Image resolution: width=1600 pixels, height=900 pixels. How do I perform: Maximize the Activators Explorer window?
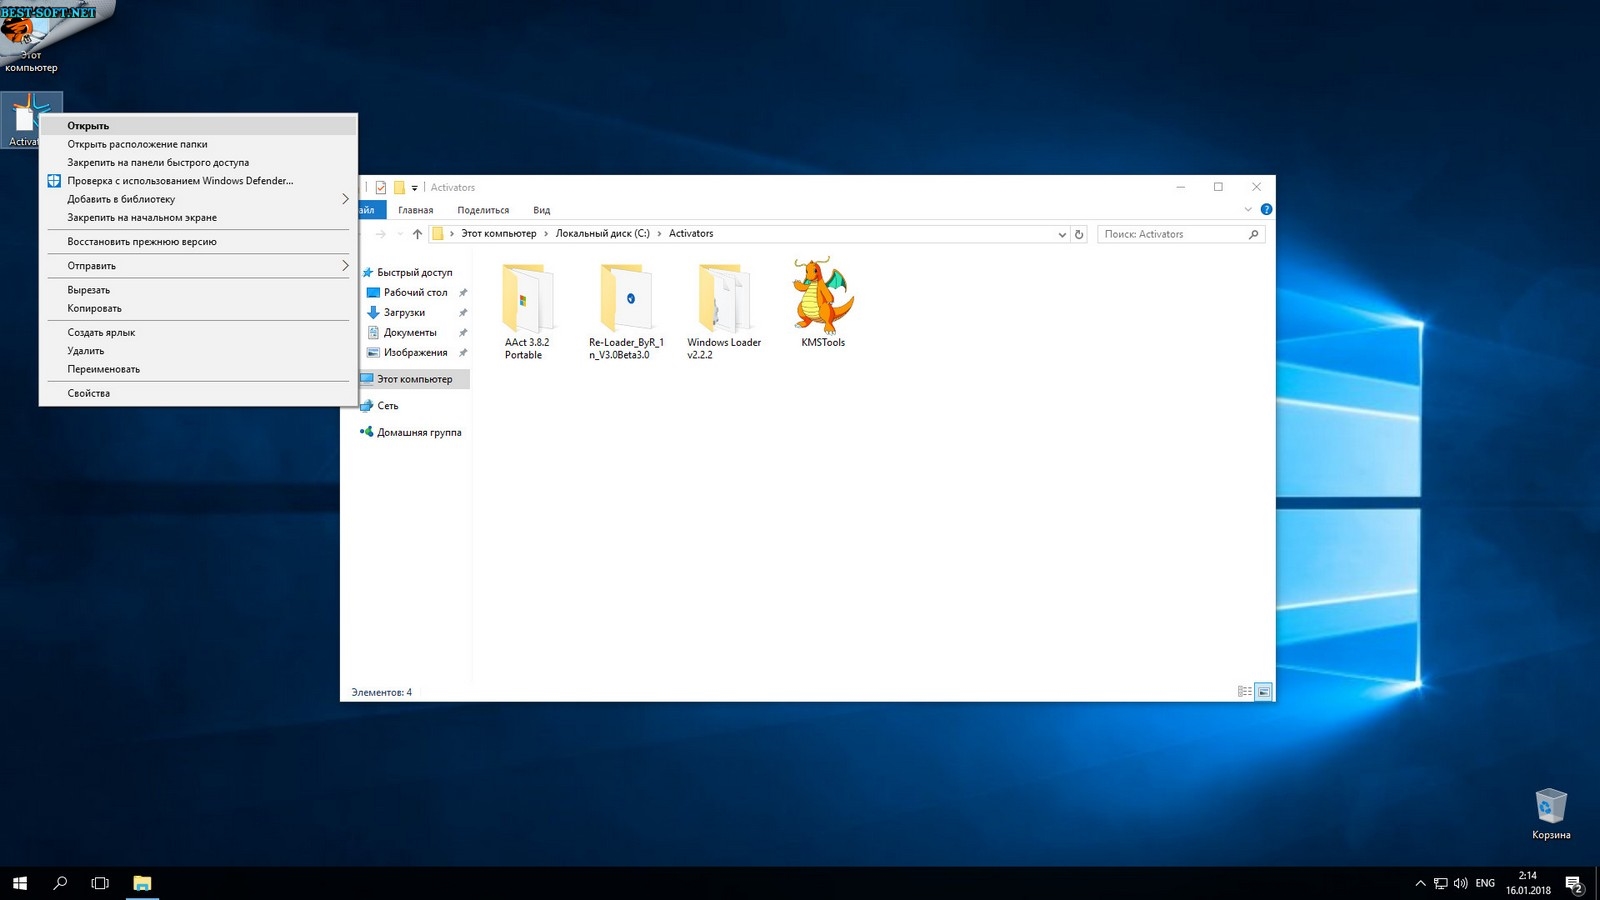tap(1218, 187)
